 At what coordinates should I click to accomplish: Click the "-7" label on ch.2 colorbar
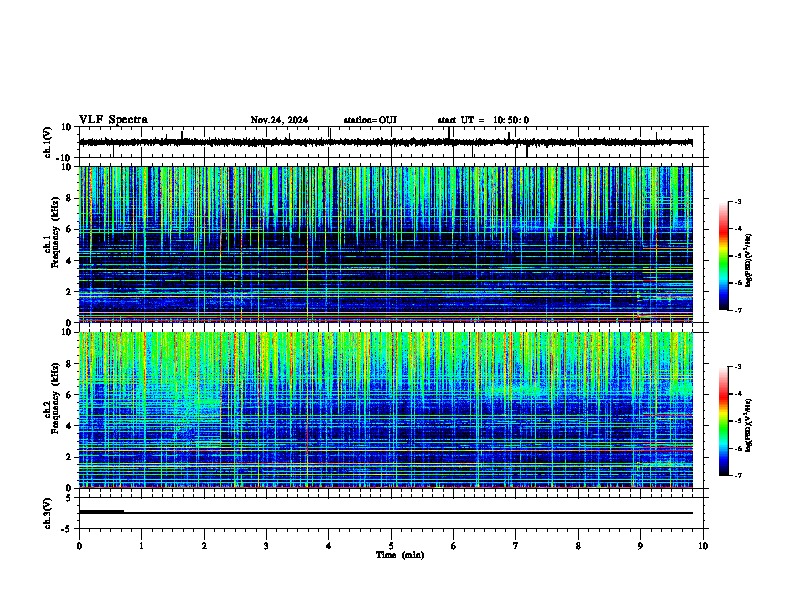pyautogui.click(x=738, y=475)
